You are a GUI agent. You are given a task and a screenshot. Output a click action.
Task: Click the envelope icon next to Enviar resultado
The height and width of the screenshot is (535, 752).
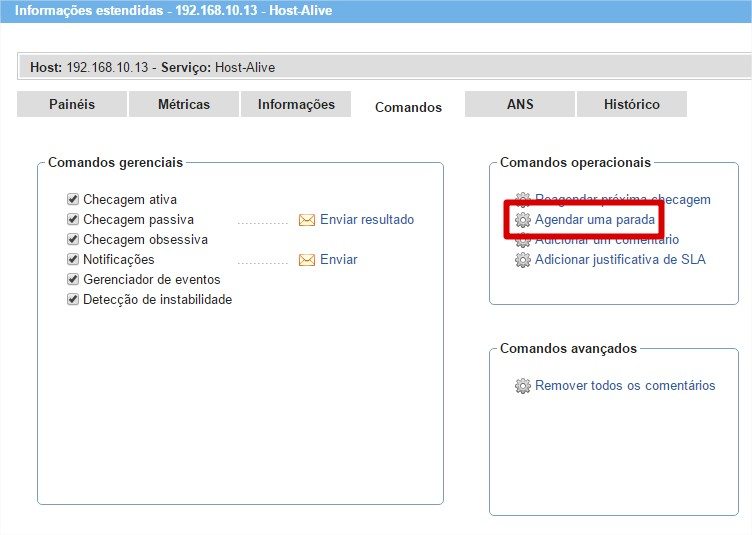coord(307,220)
